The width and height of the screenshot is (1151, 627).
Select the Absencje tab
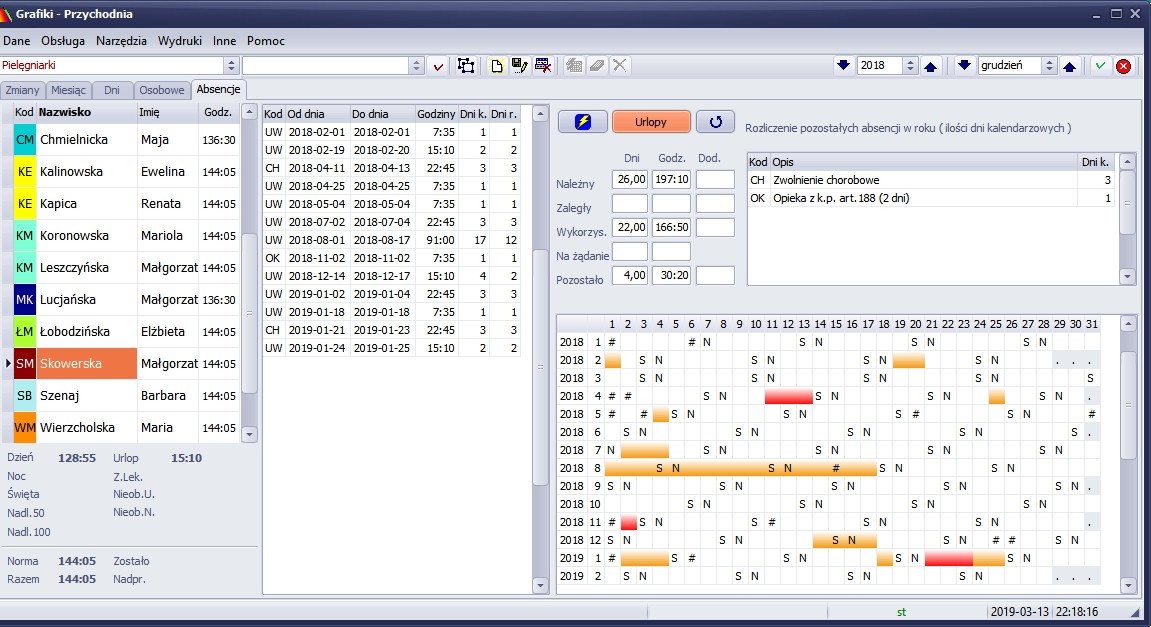click(218, 89)
